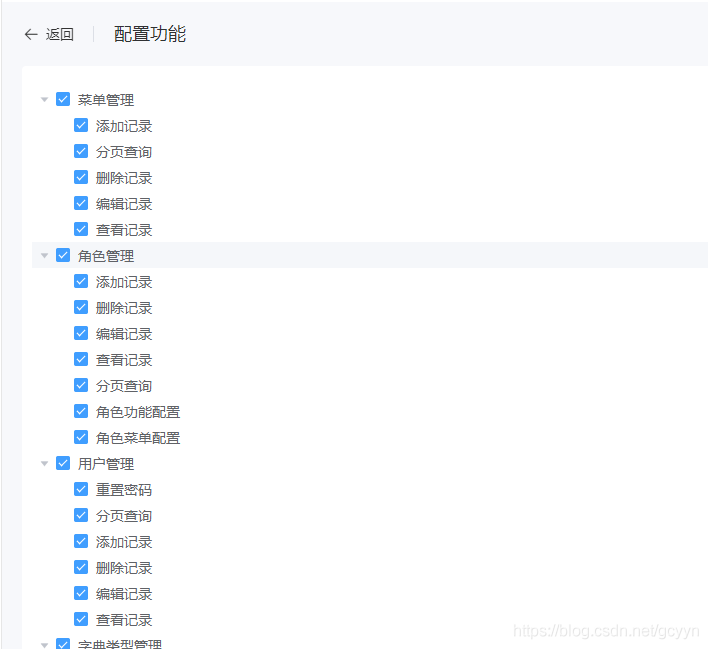
Task: Uncheck 分页查询 under 菜单管理
Action: point(81,151)
